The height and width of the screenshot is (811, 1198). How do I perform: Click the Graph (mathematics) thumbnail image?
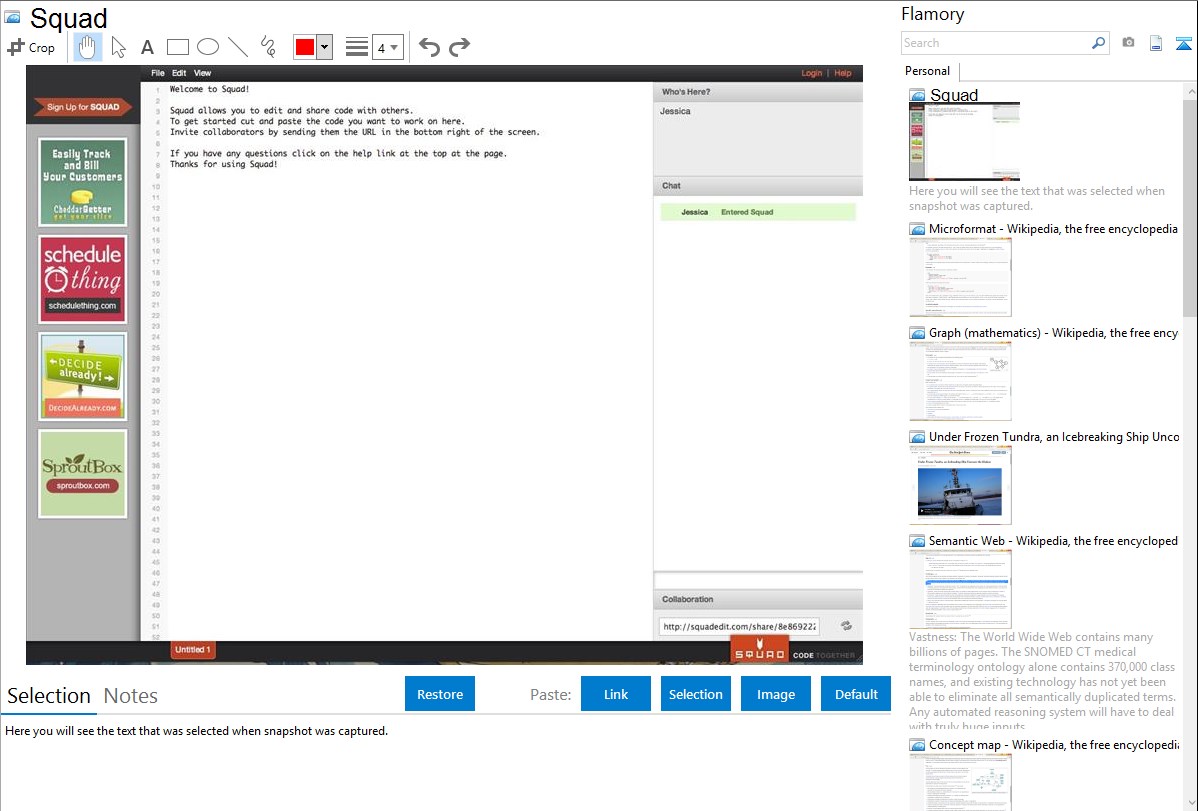click(x=960, y=381)
